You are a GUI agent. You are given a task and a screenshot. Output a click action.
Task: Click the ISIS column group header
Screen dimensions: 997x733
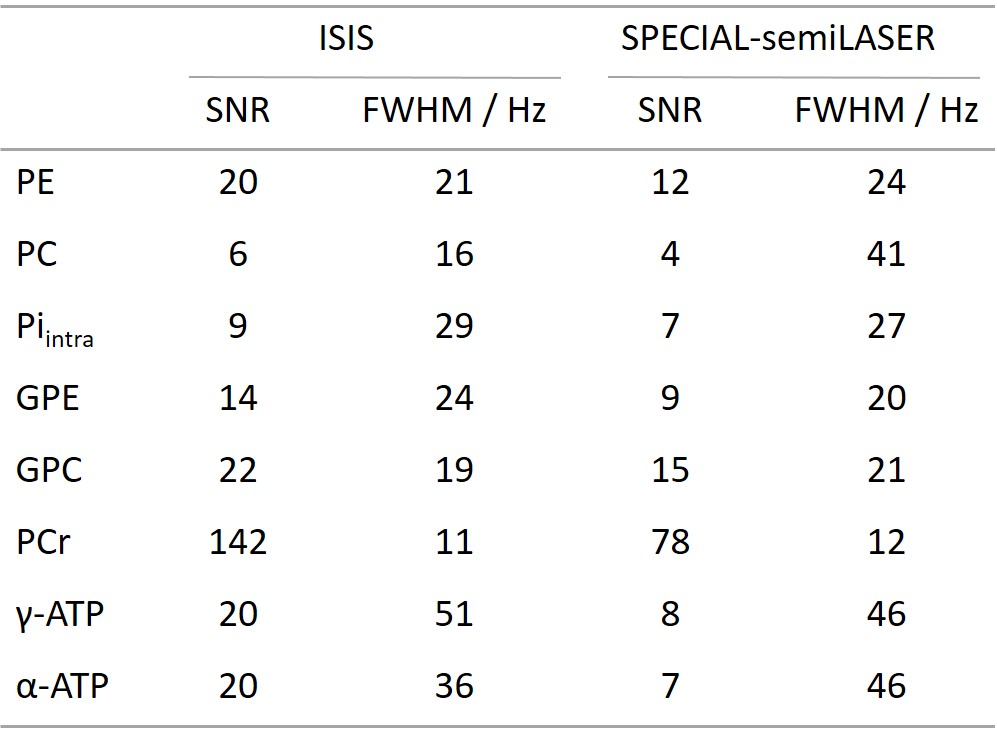346,39
